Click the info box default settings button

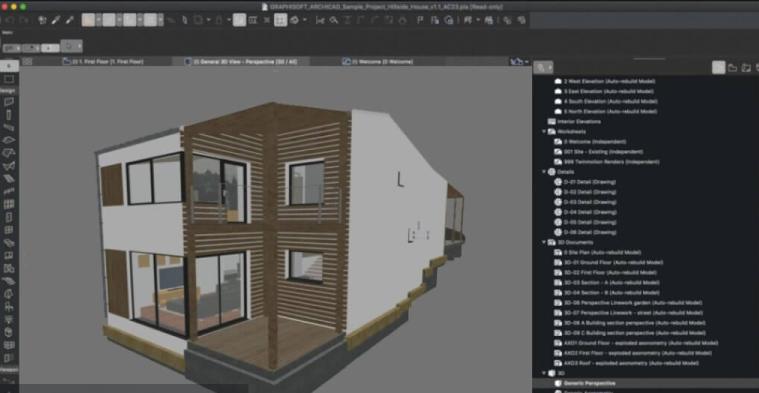tap(71, 46)
